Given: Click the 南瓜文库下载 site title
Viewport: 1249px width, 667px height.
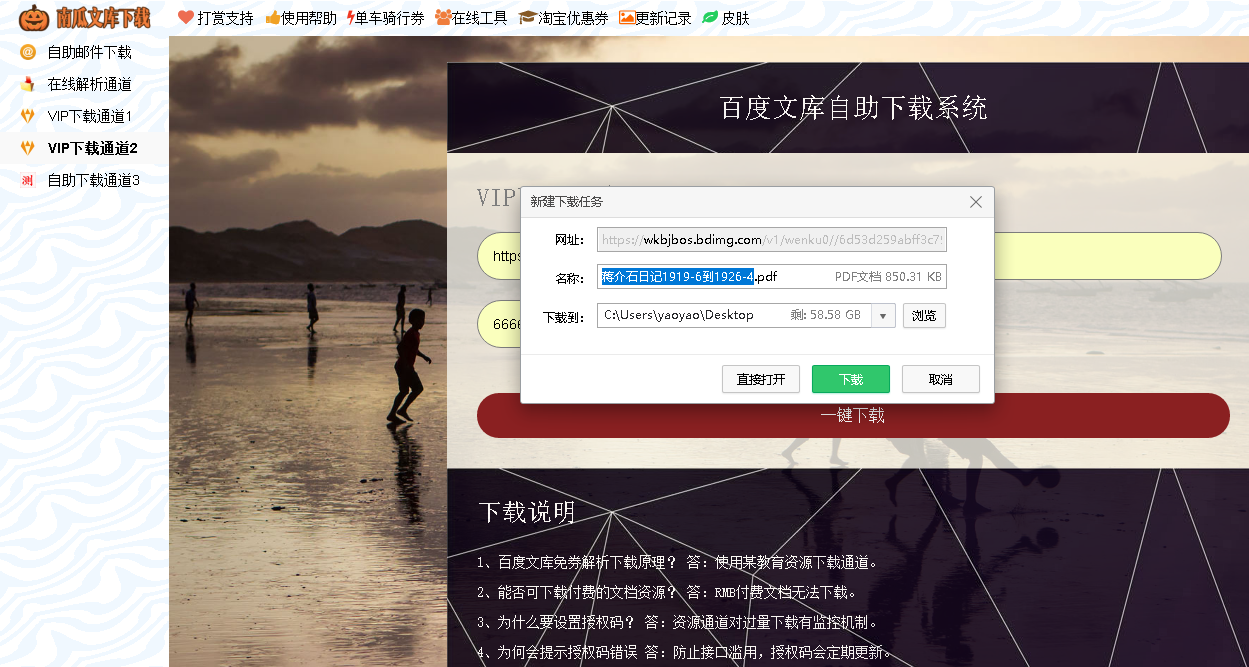Looking at the screenshot, I should (x=103, y=17).
